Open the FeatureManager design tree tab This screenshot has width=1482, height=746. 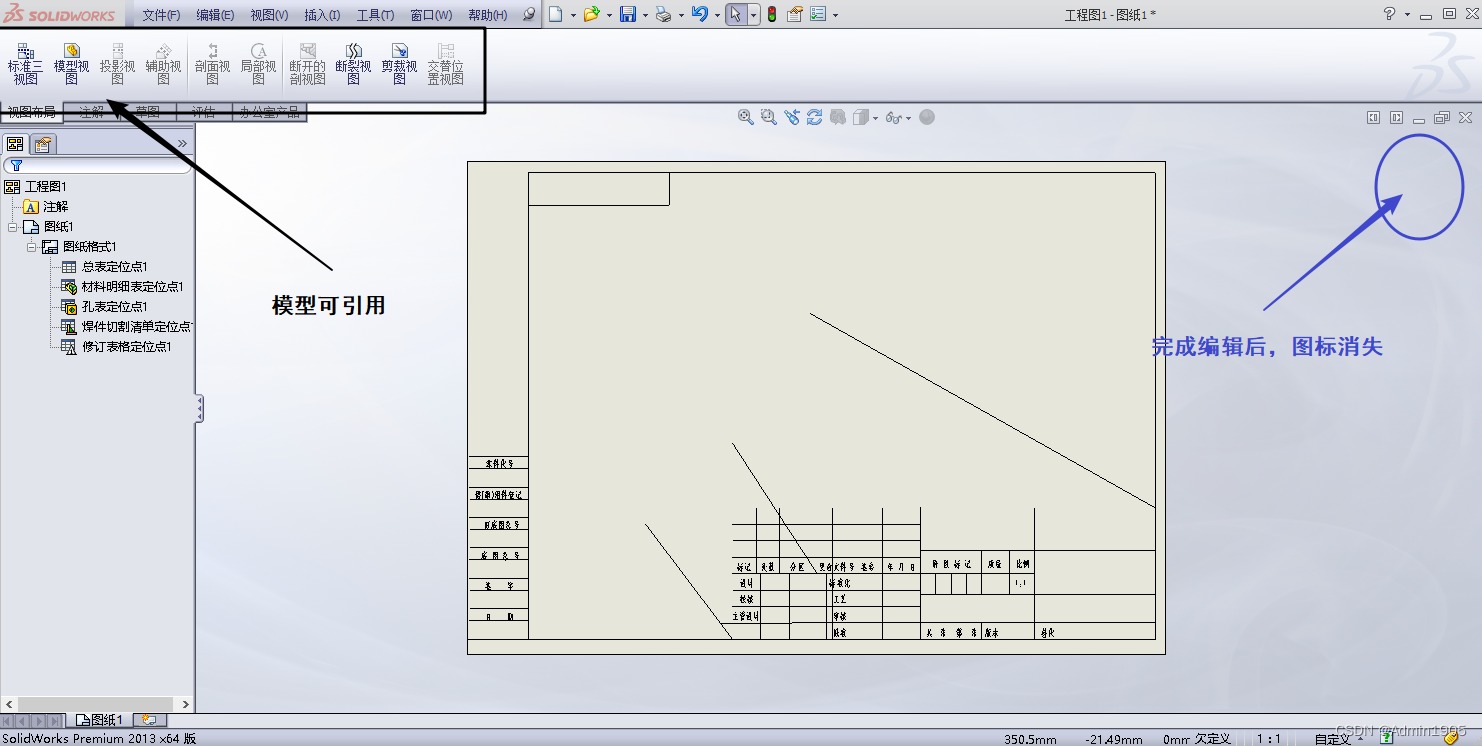[15, 144]
